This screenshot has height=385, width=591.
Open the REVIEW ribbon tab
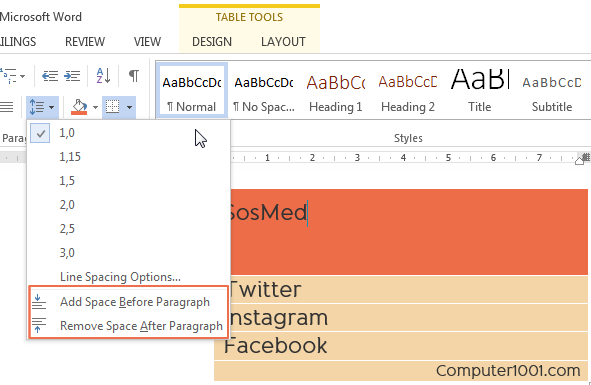[85, 41]
